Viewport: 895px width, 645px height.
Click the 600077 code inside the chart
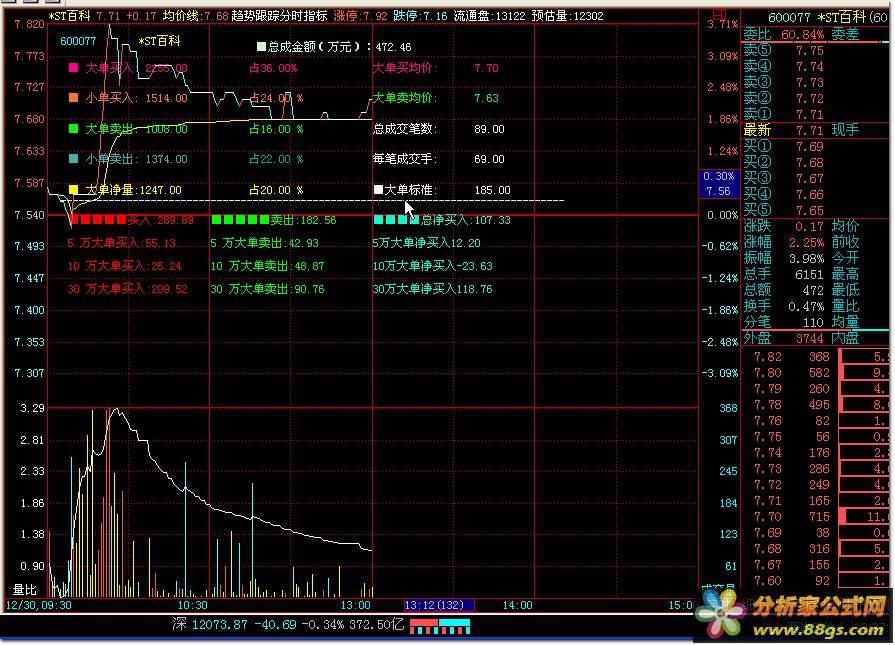[78, 41]
